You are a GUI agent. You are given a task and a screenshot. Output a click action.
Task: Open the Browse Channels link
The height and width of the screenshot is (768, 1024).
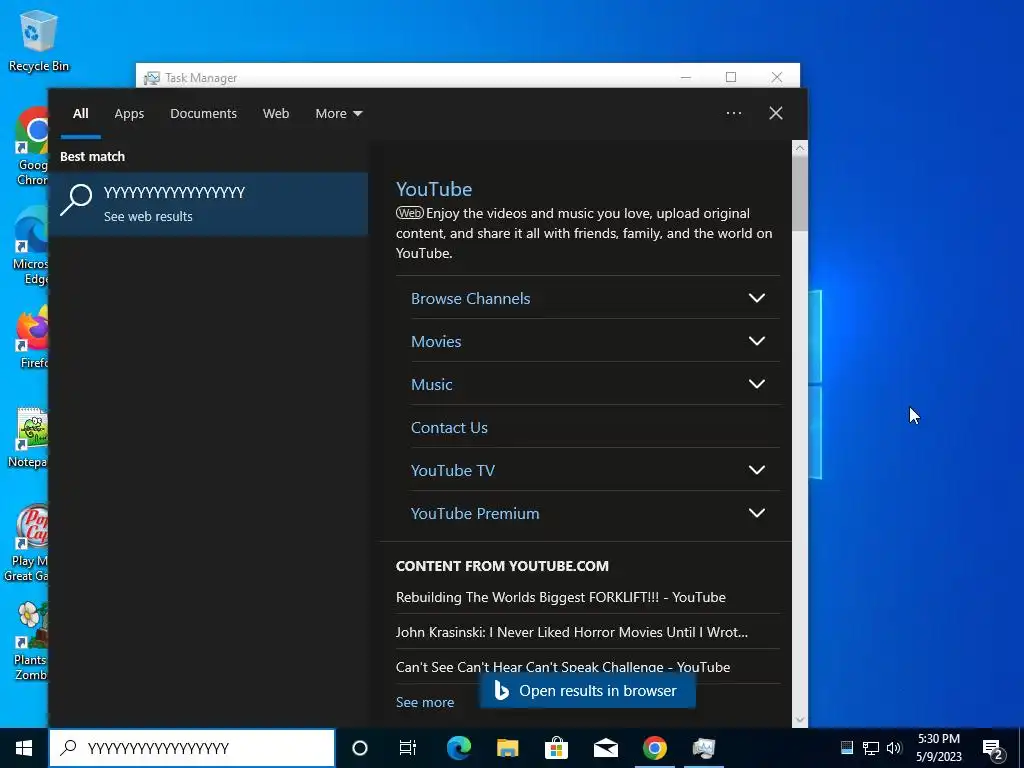click(470, 298)
